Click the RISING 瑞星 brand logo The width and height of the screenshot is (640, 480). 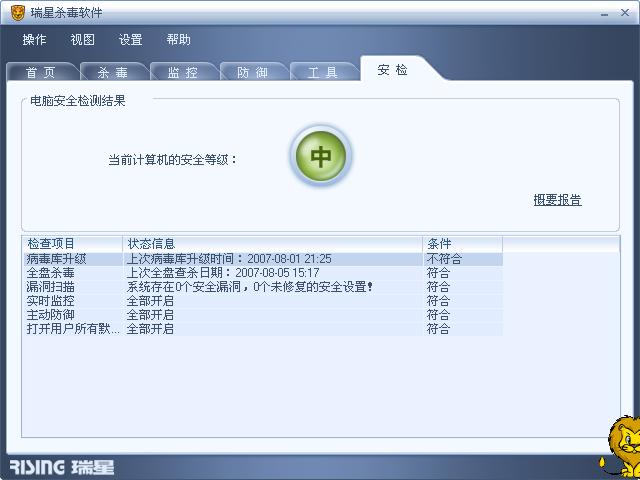click(x=62, y=467)
